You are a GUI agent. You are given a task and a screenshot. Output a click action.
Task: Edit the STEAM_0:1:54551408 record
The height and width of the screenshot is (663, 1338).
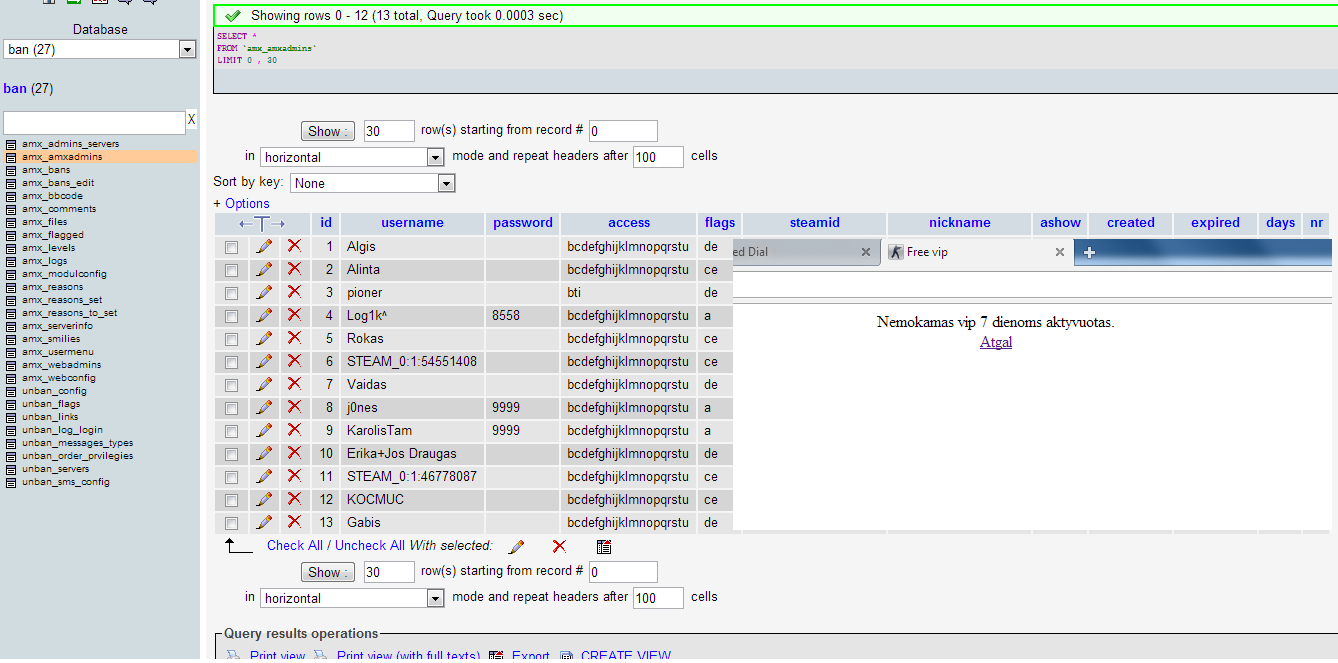[x=264, y=361]
